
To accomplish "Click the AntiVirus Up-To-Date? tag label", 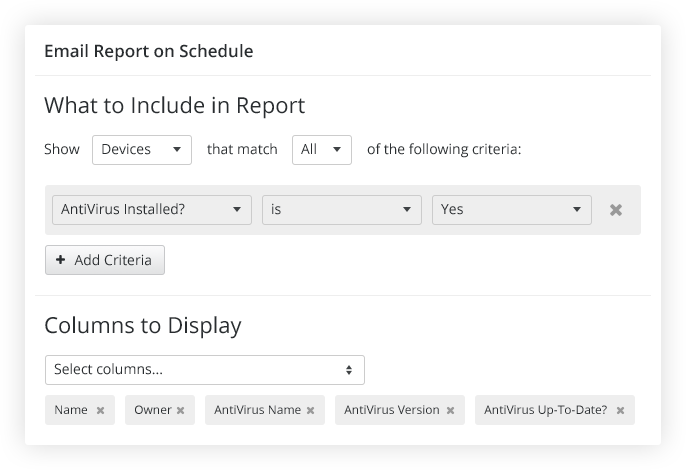I will (x=546, y=410).
